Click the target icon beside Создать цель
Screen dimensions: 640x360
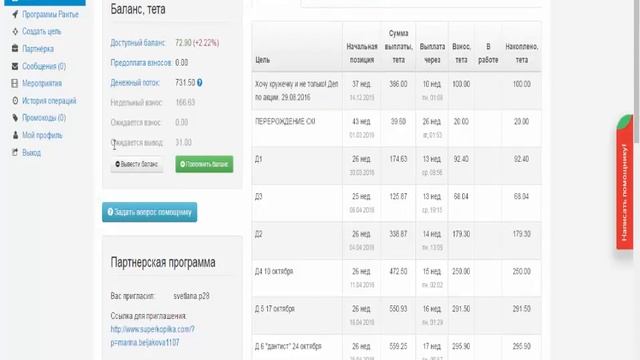(15, 31)
